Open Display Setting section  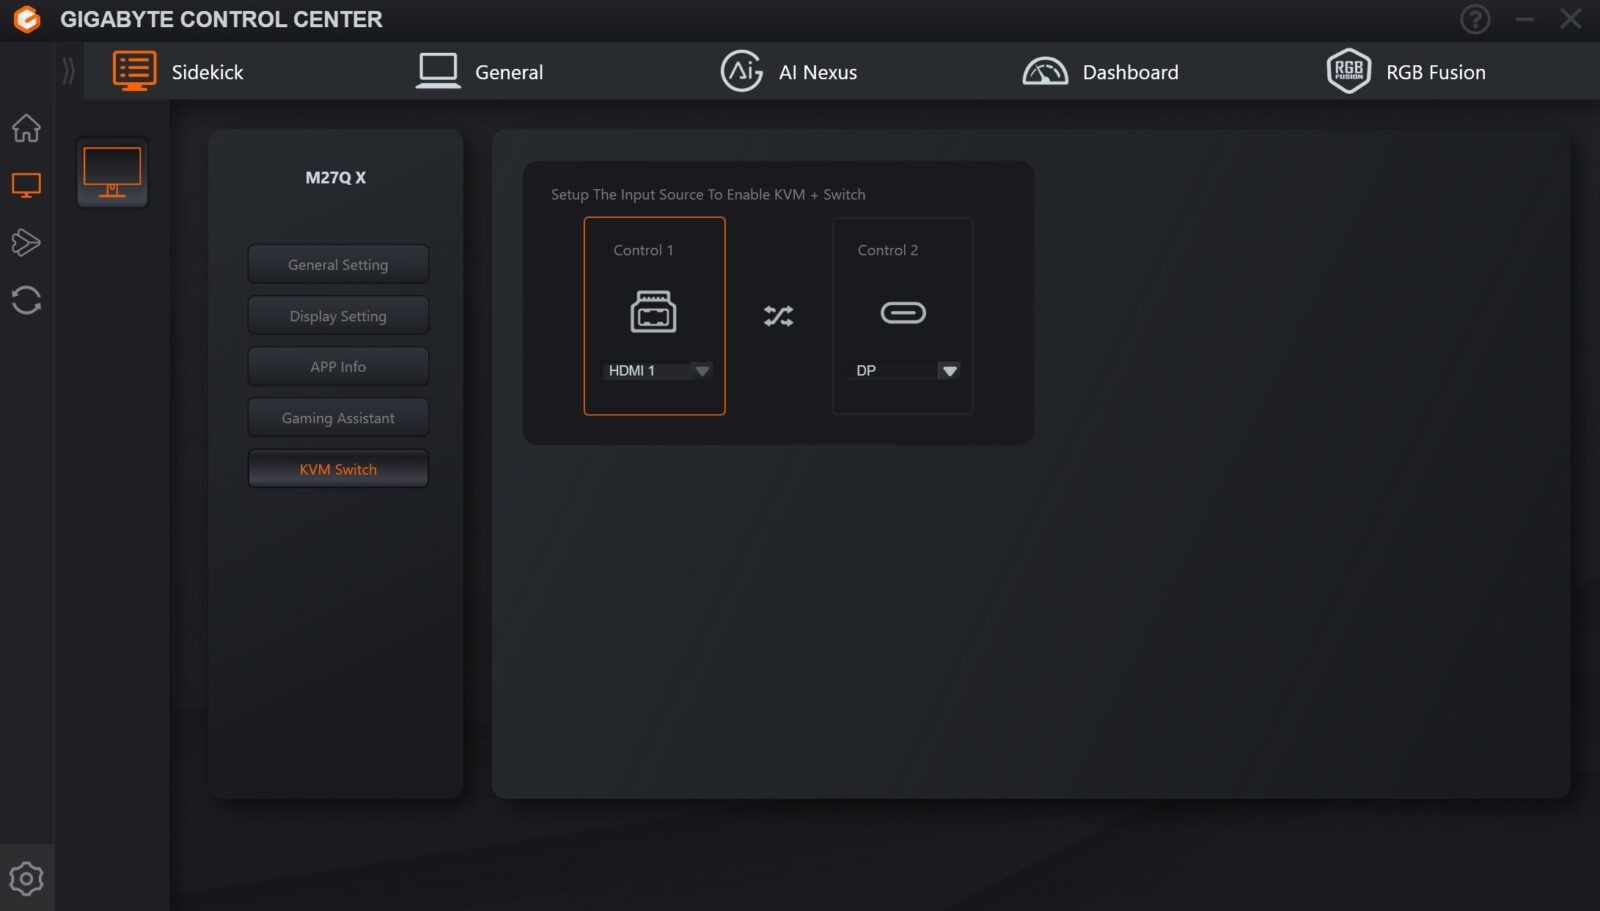point(338,316)
